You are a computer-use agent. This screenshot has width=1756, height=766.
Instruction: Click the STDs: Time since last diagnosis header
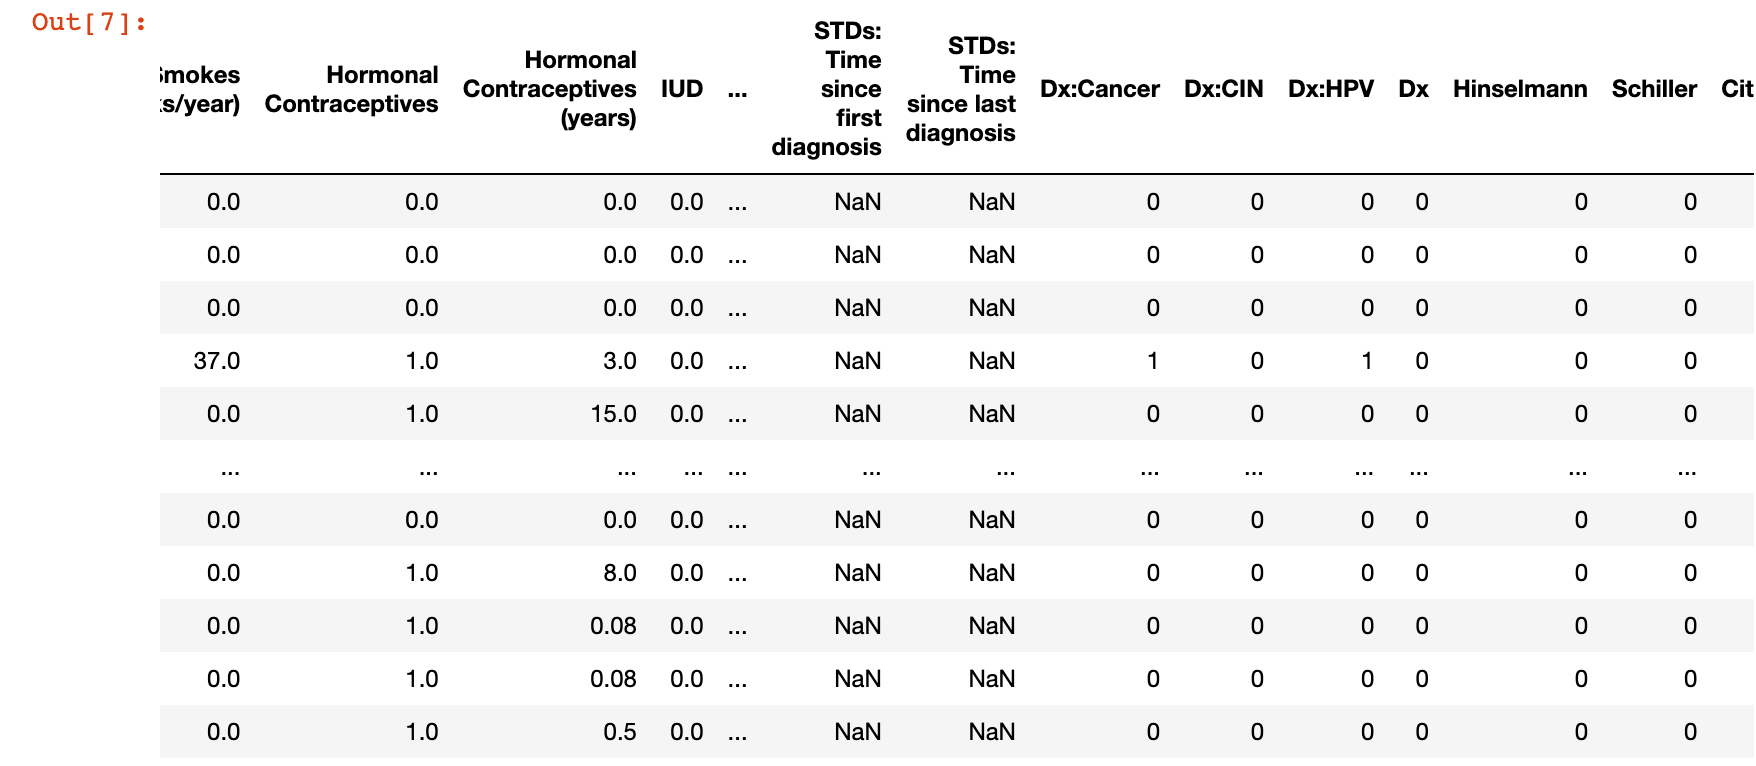(961, 89)
